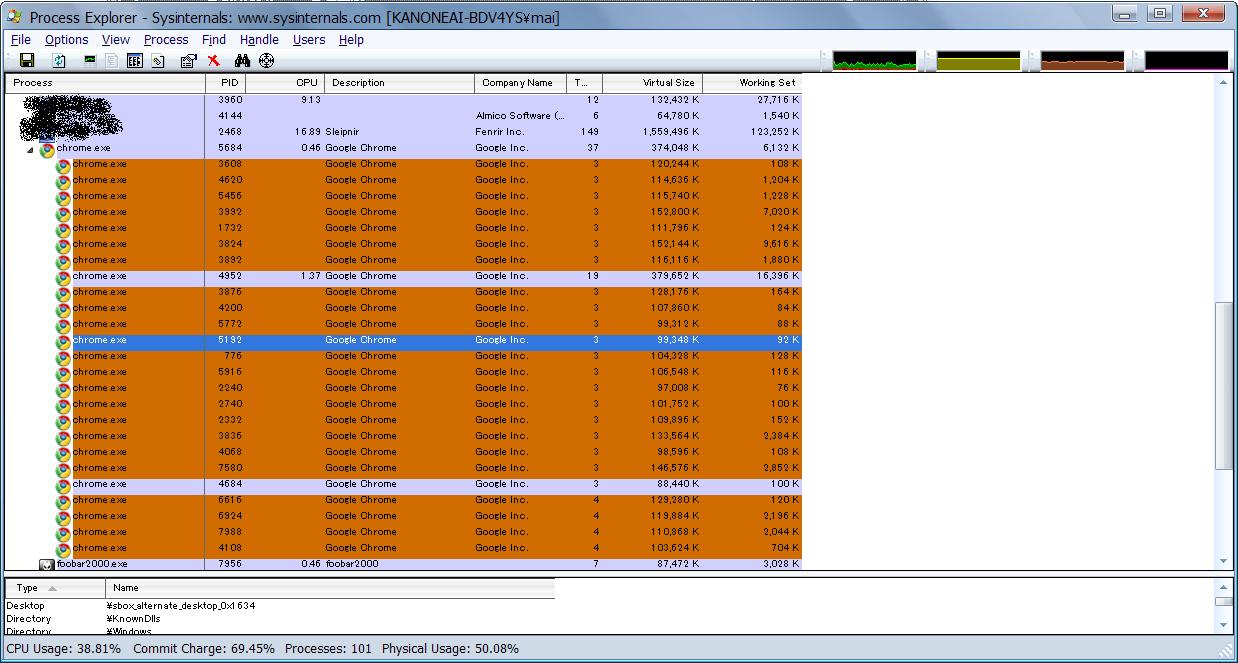The height and width of the screenshot is (663, 1238).
Task: Select the ¥sbox_alternate_desktop handle row
Action: click(280, 606)
